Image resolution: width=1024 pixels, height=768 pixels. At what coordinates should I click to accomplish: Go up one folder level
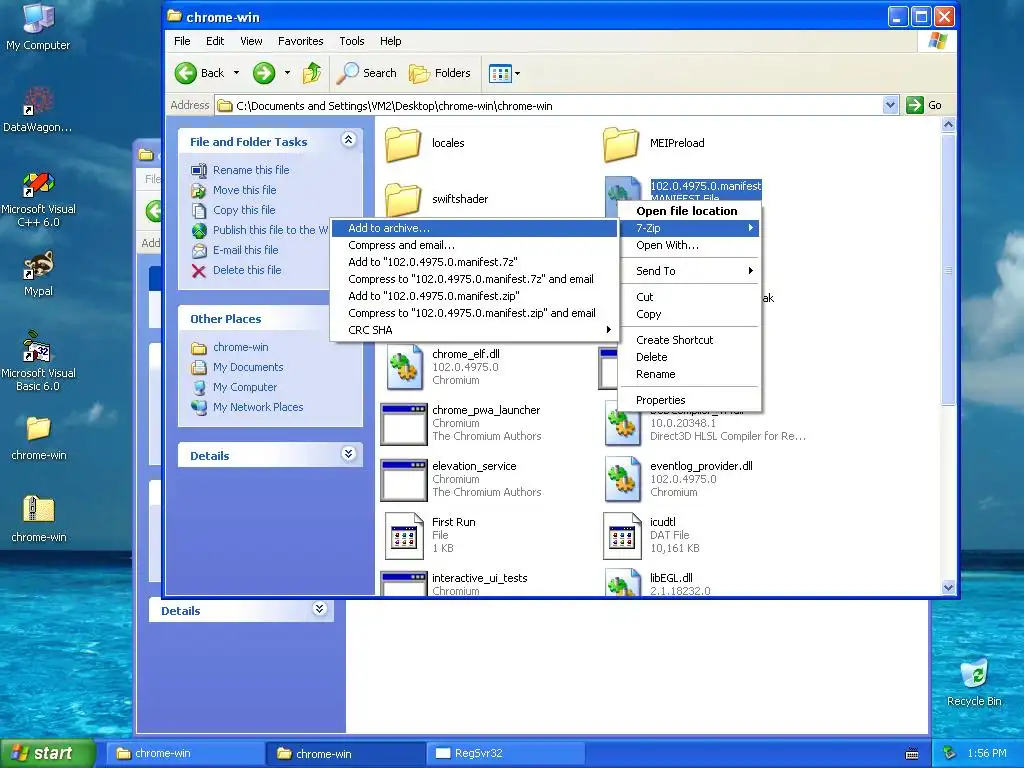(312, 73)
